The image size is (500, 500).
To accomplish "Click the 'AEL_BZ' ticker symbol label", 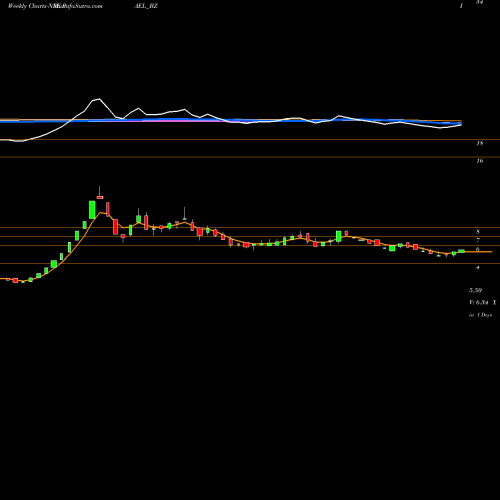I will coord(146,6).
